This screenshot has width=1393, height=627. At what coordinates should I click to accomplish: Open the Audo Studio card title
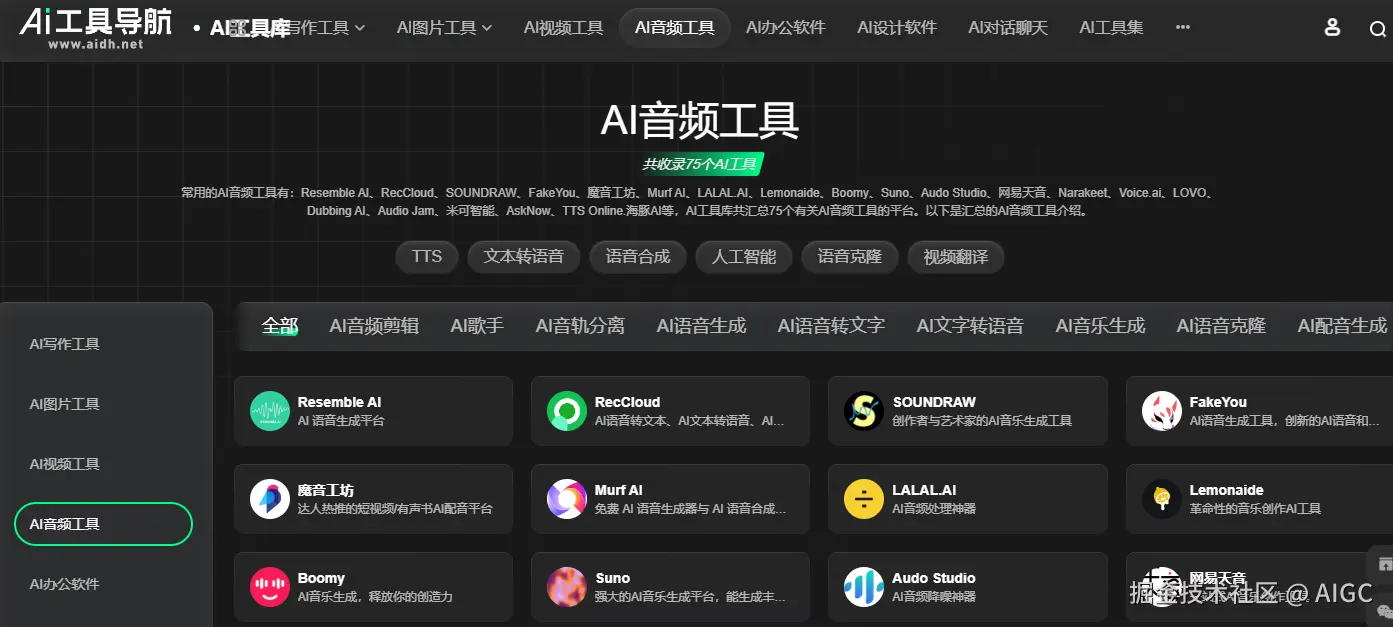click(x=934, y=578)
